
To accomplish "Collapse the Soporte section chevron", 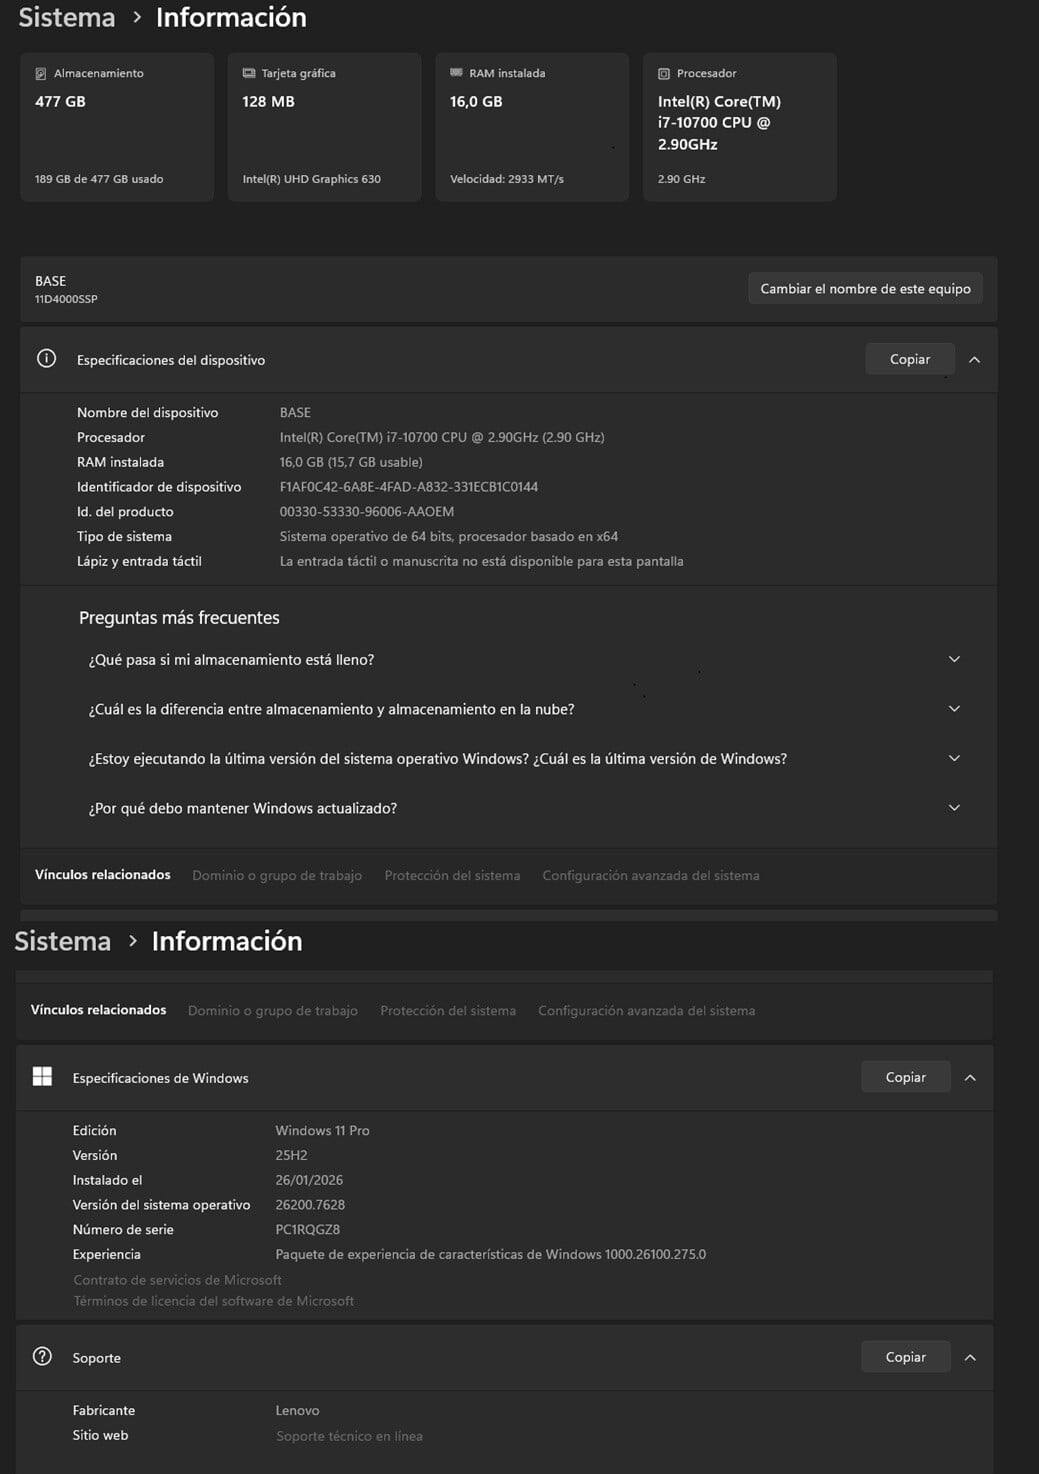I will (x=970, y=1357).
